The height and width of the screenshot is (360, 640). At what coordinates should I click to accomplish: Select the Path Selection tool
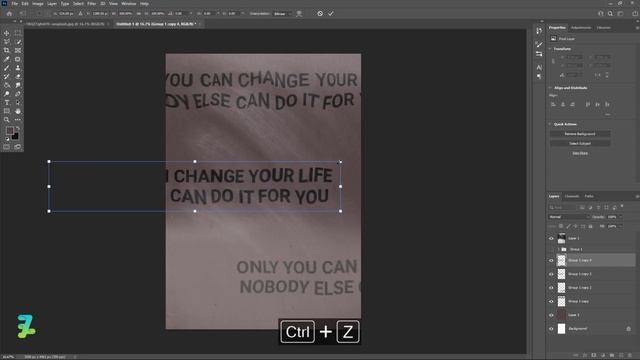(18, 102)
